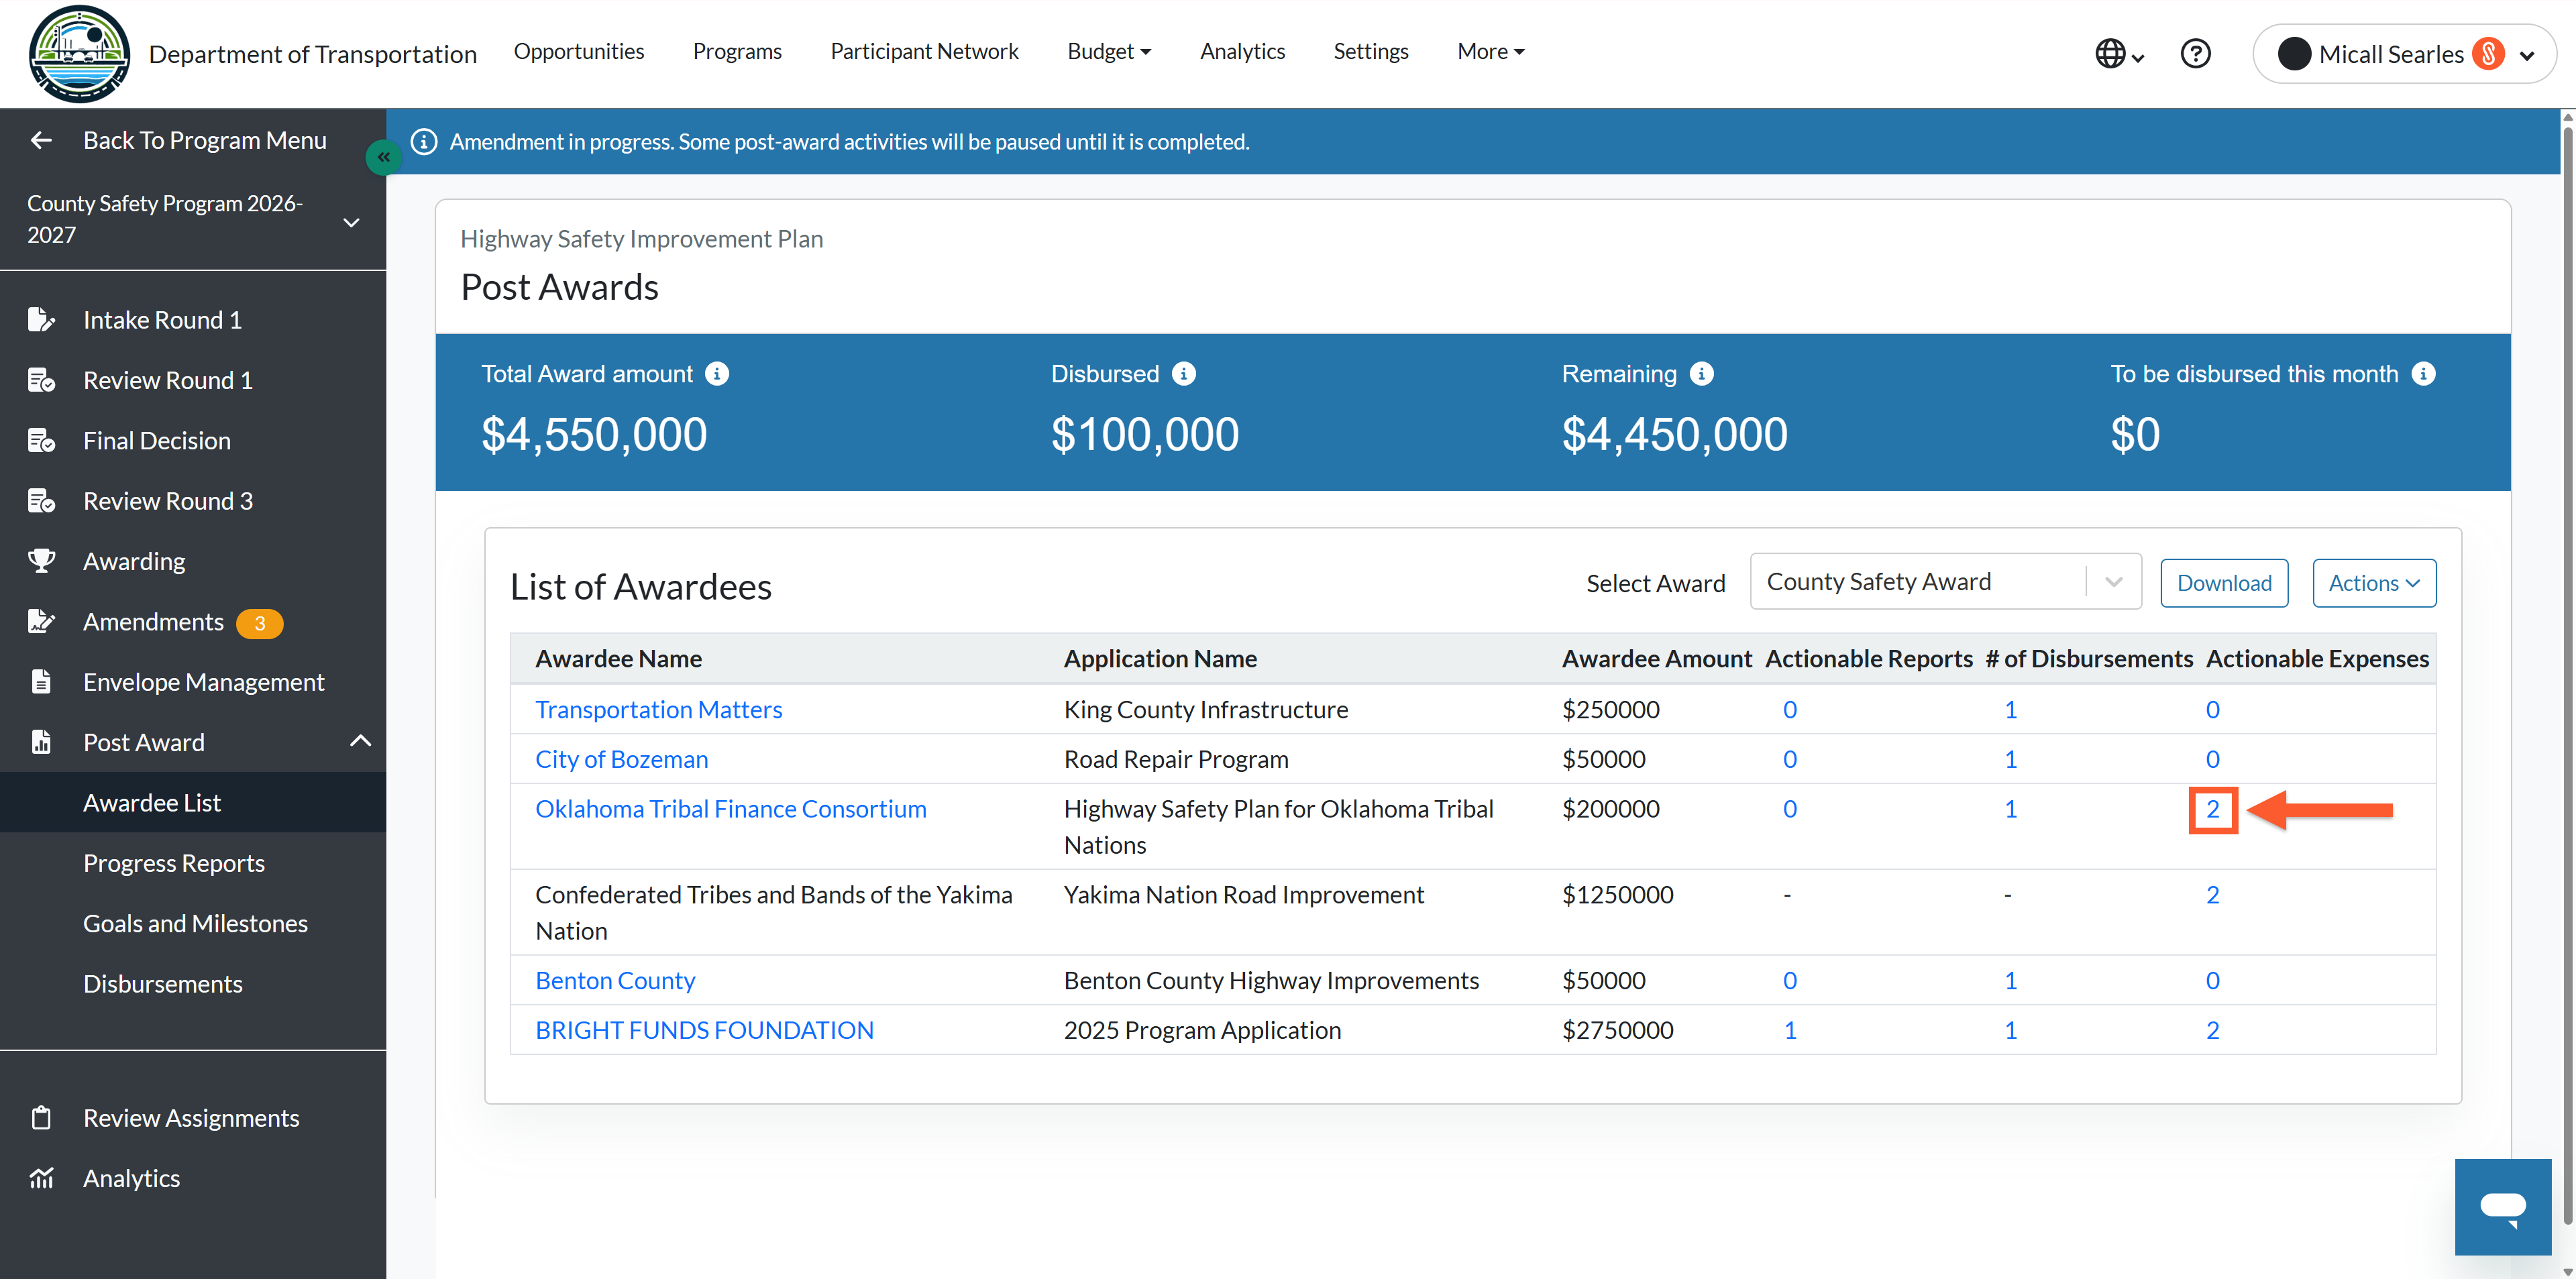Image resolution: width=2576 pixels, height=1279 pixels.
Task: Open Oklahoma Tribal Finance Consortium awardee link
Action: pyautogui.click(x=730, y=808)
